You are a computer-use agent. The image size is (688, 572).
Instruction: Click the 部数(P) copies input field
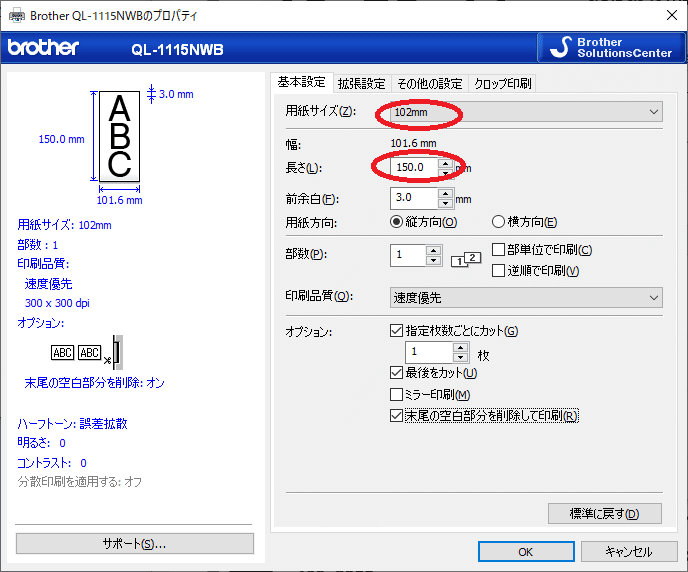(x=408, y=255)
